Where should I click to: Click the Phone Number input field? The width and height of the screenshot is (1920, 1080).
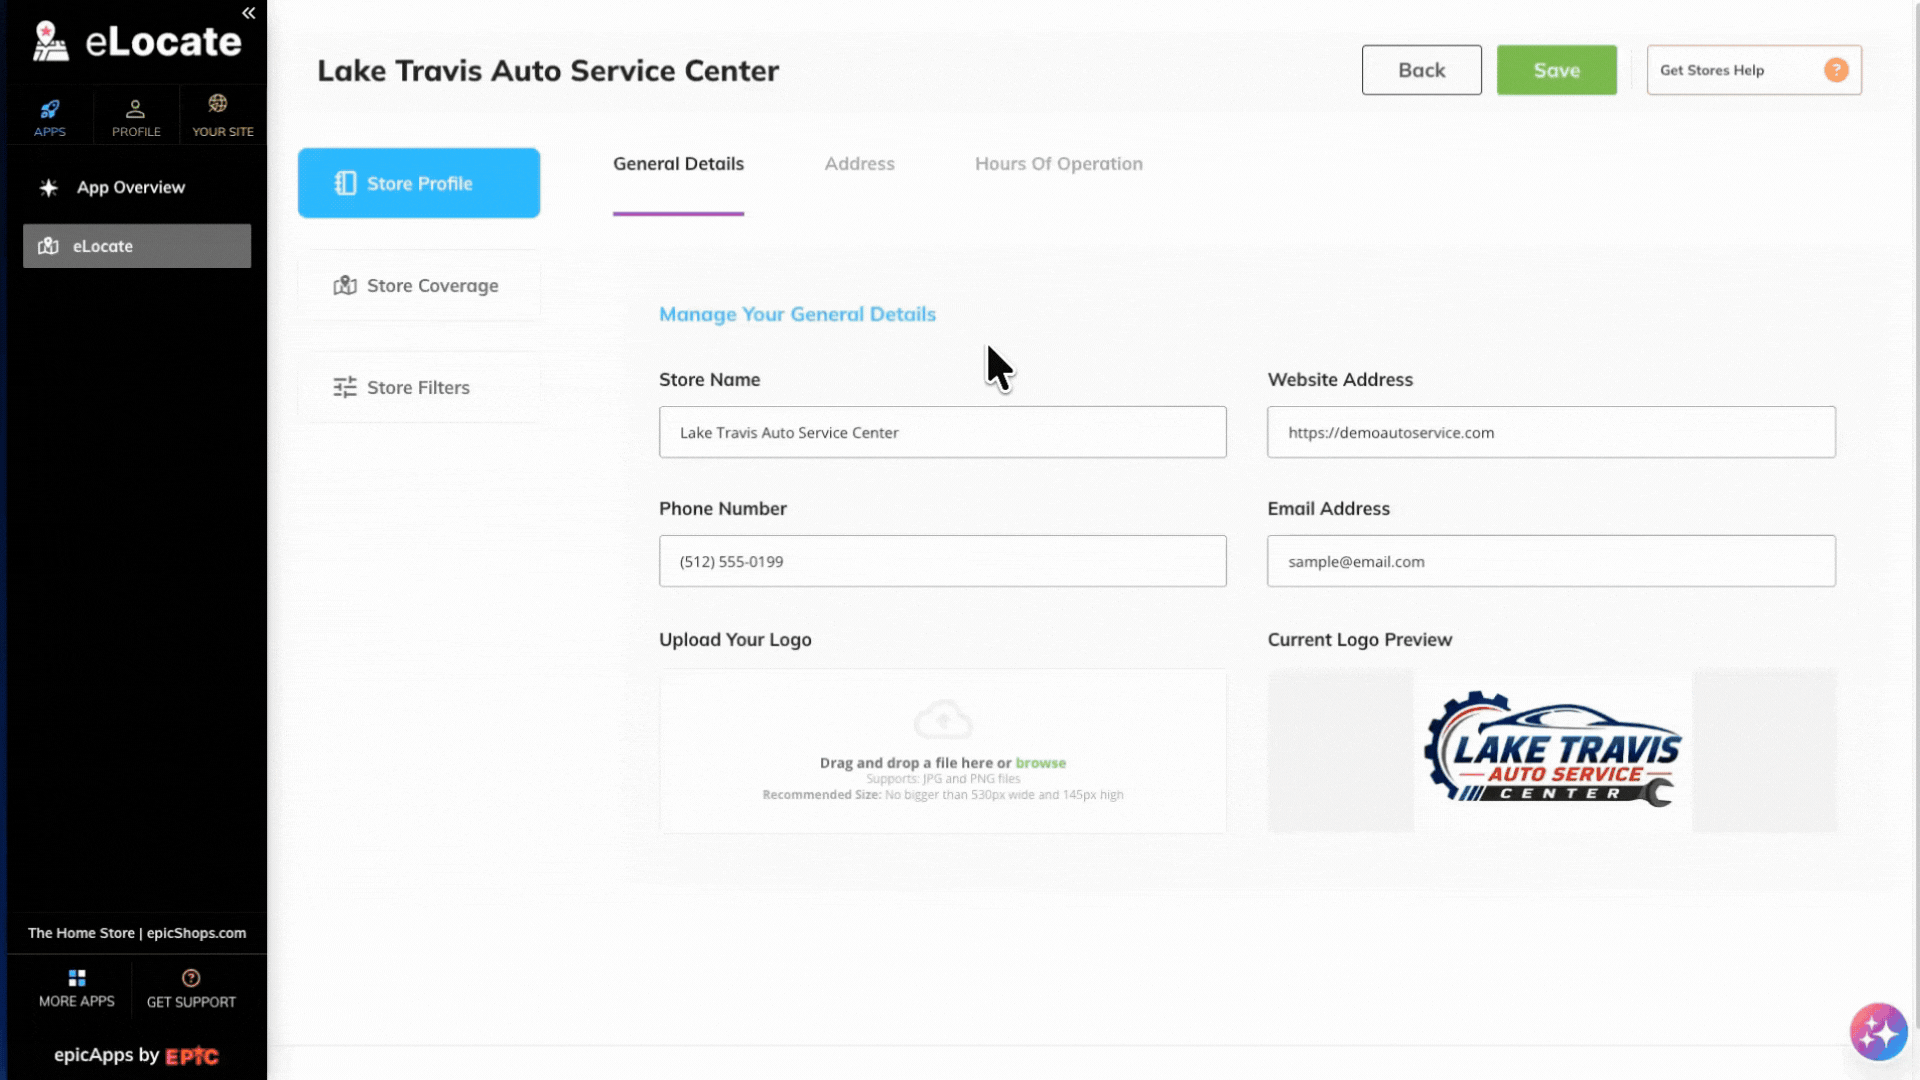tap(943, 561)
